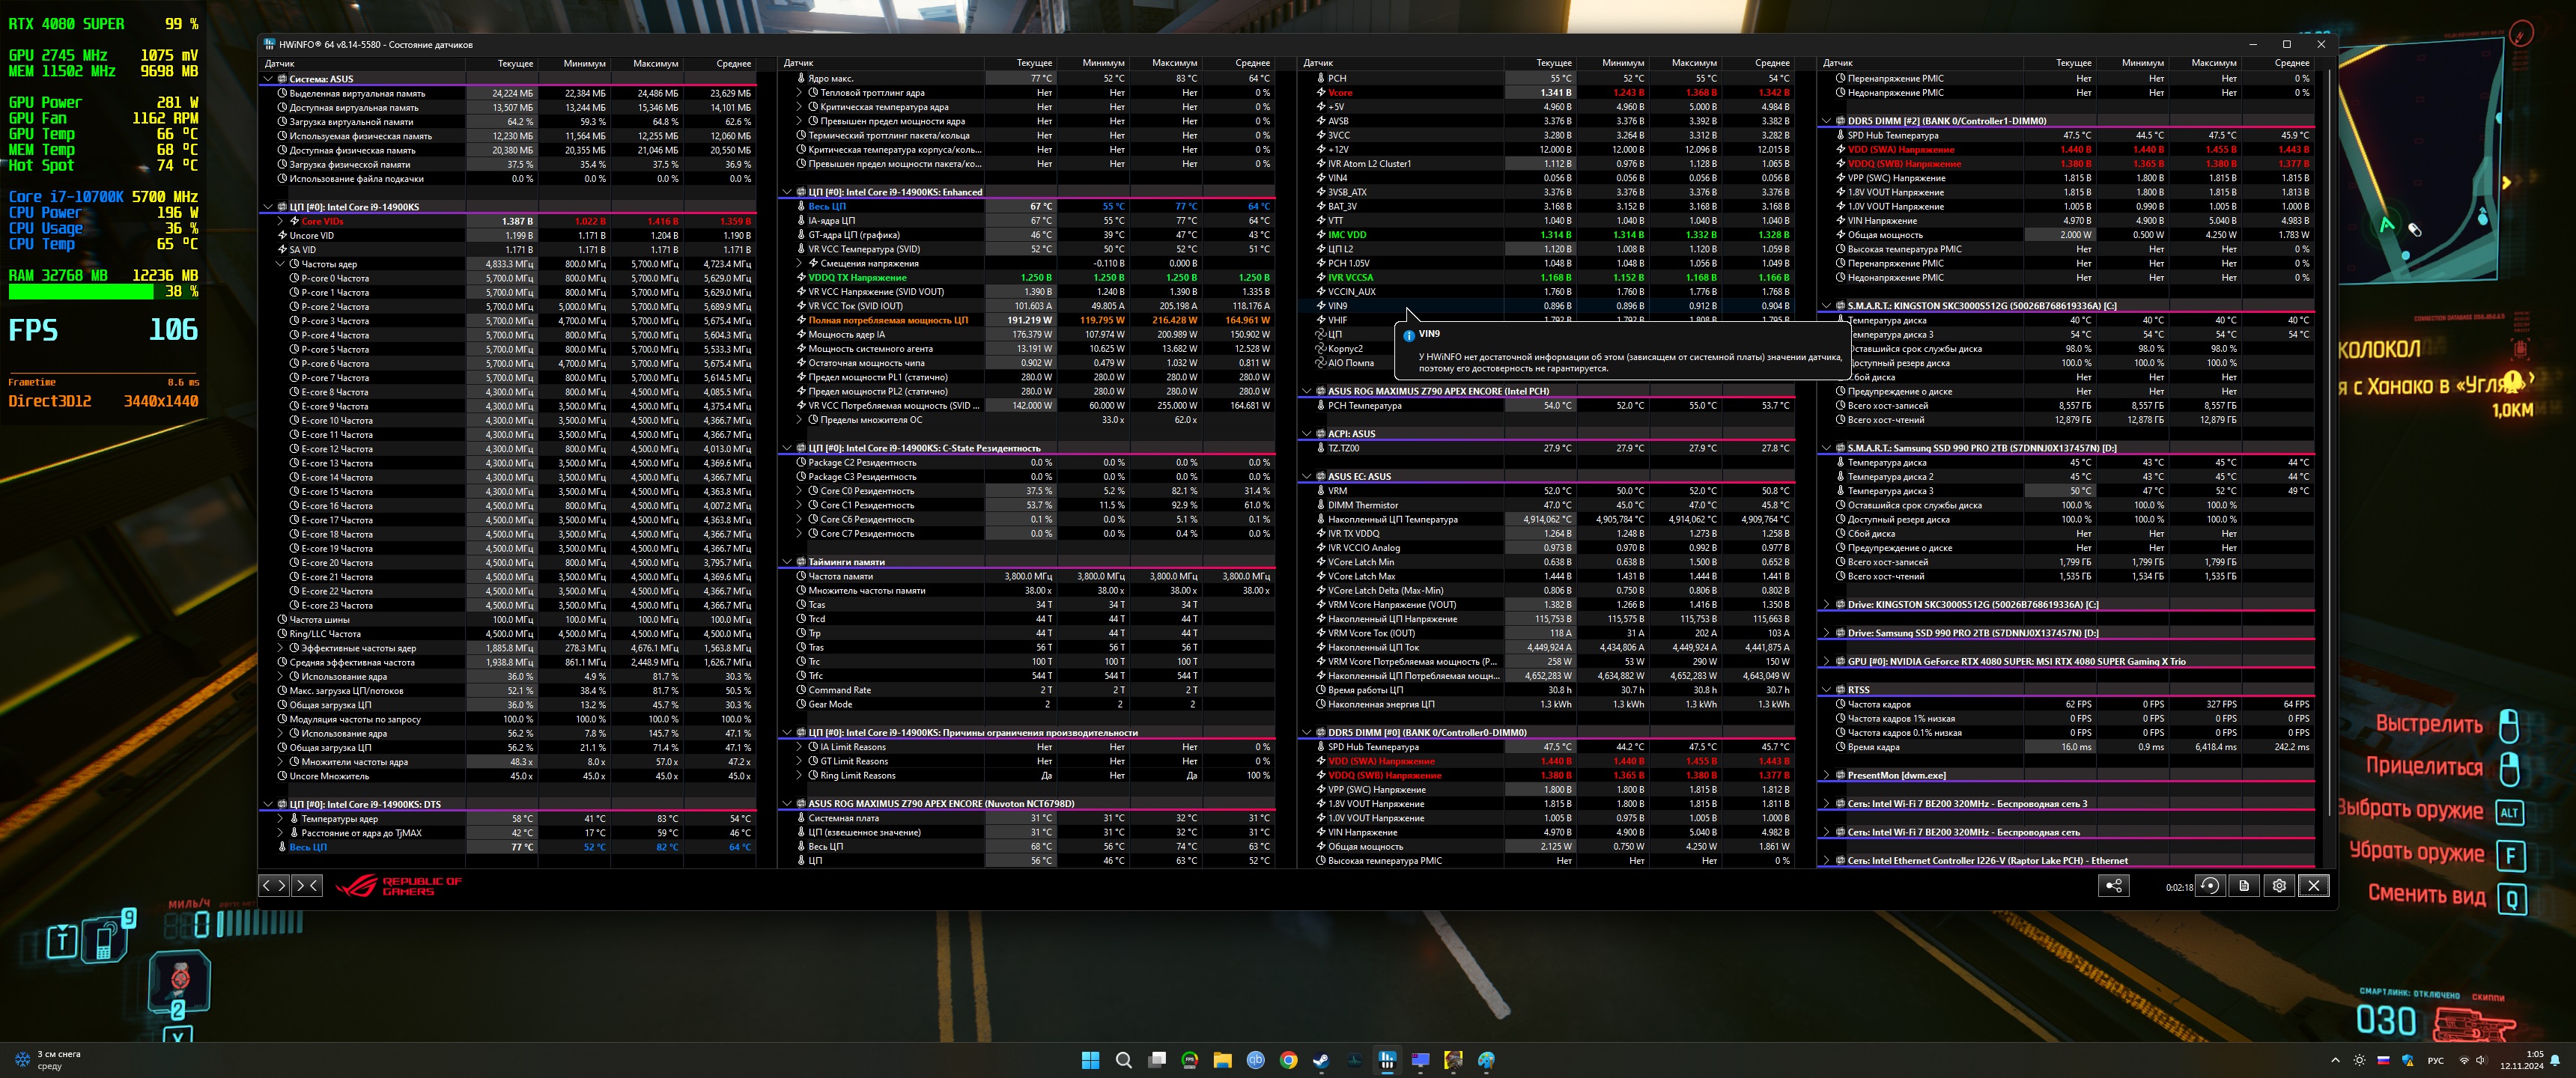This screenshot has height=1078, width=2576.
Task: Open Steam from the taskbar
Action: [x=1320, y=1060]
